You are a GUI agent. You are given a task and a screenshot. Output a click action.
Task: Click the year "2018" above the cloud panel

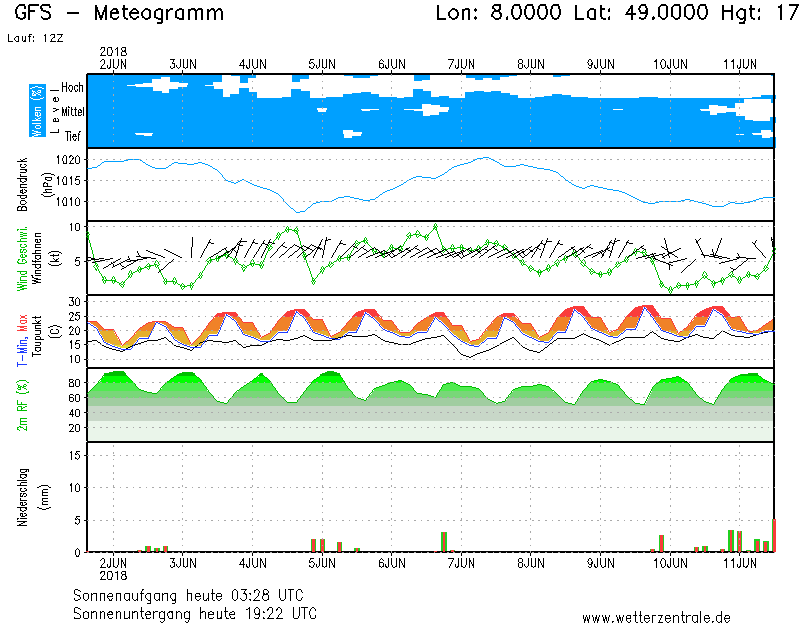pos(113,52)
